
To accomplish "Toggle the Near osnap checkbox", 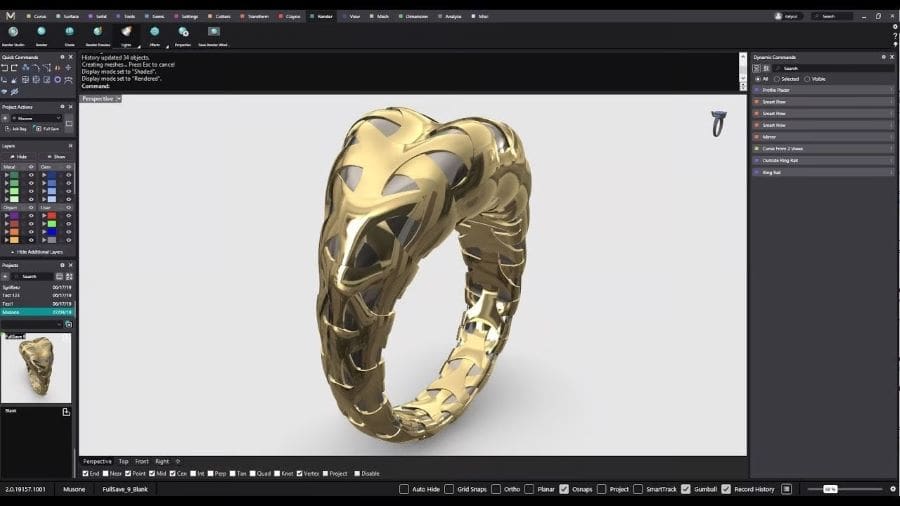I will [106, 474].
